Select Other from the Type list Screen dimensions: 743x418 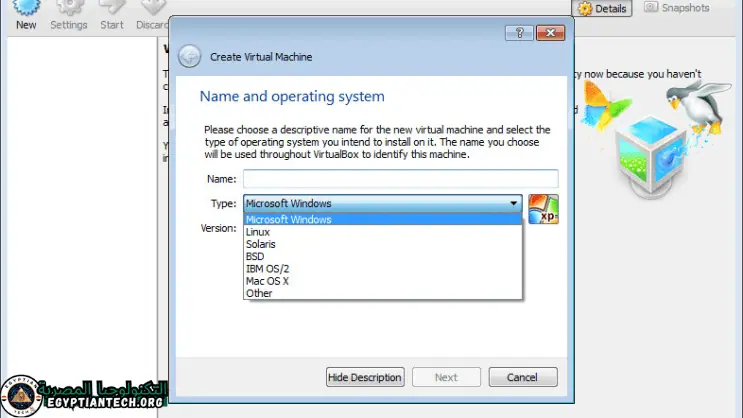coord(382,293)
